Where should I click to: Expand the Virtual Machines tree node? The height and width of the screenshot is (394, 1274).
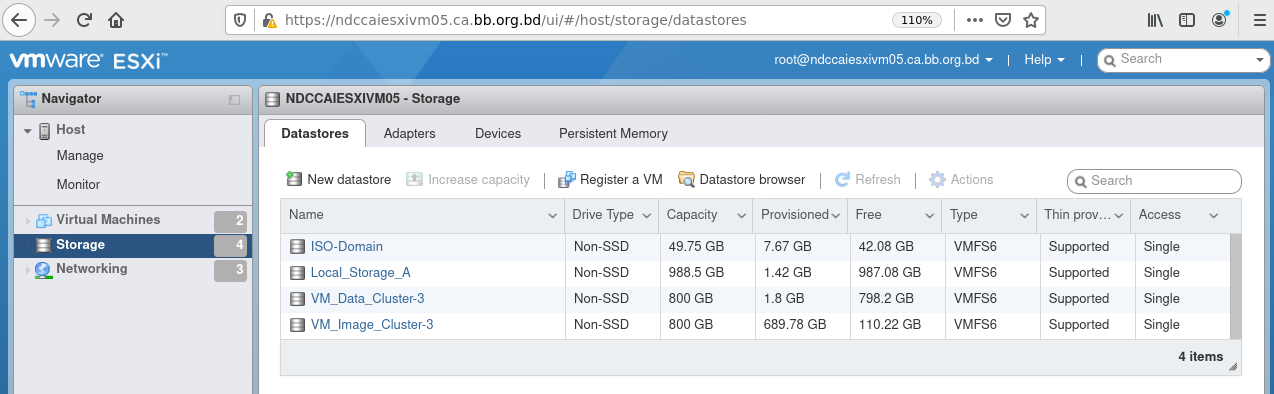click(27, 221)
